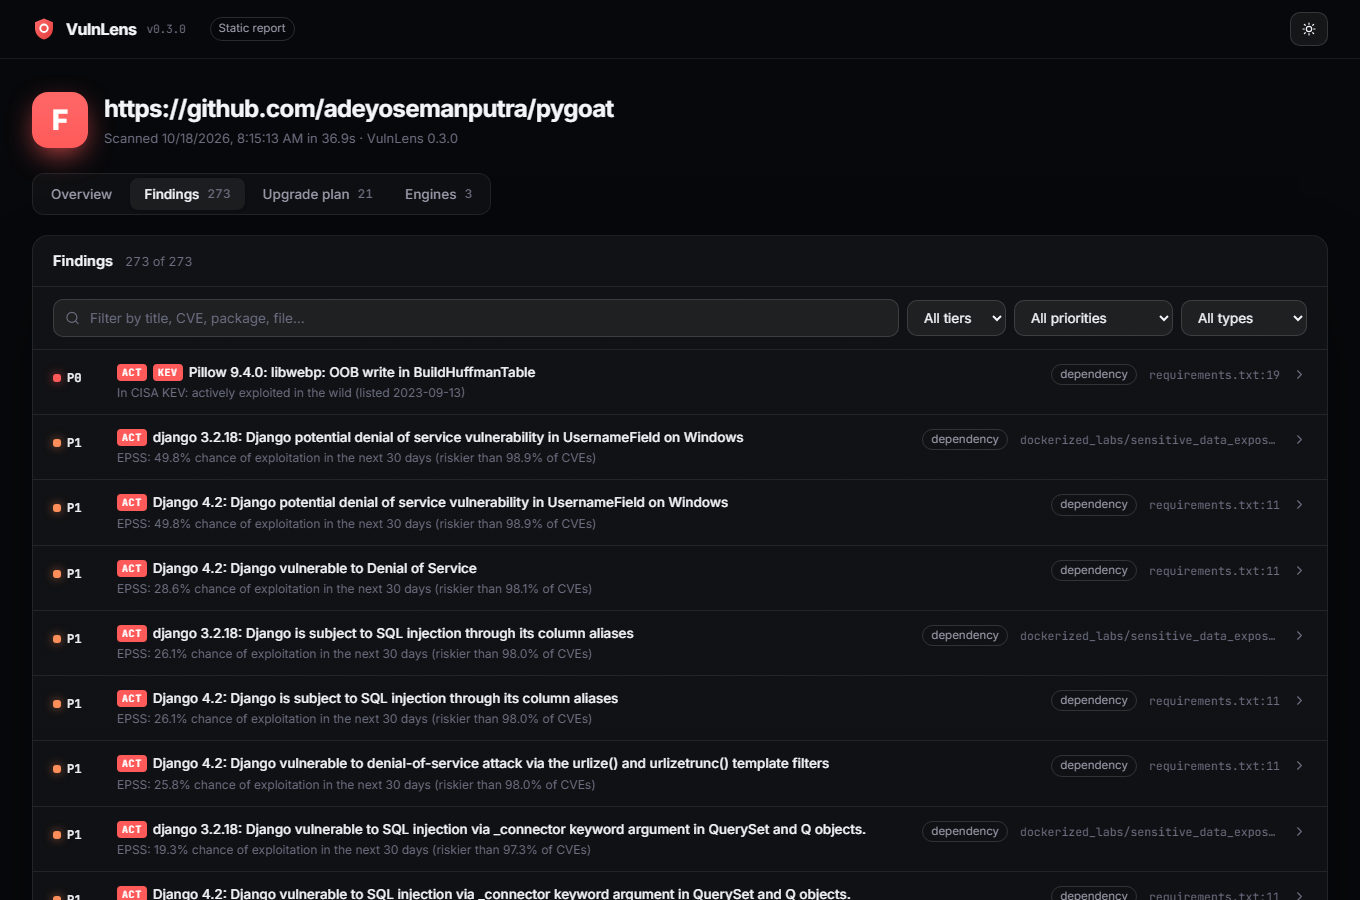This screenshot has width=1360, height=900.
Task: Click requirements.txt:19 file reference
Action: point(1214,375)
